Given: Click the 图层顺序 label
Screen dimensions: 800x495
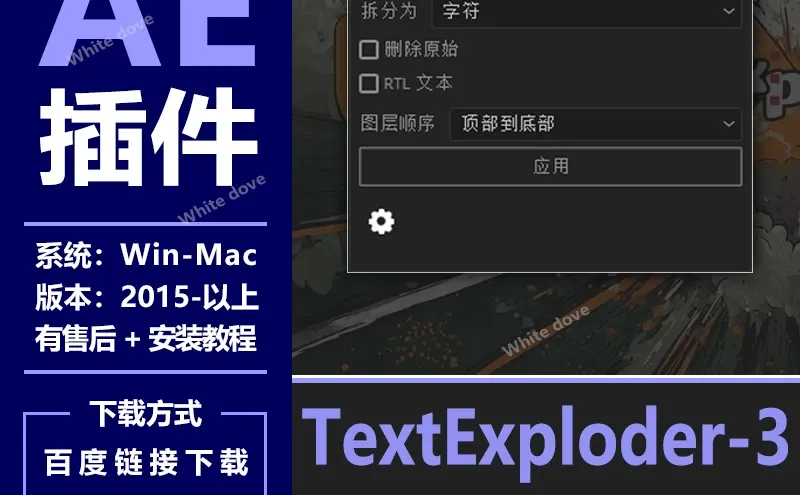Looking at the screenshot, I should (x=397, y=123).
